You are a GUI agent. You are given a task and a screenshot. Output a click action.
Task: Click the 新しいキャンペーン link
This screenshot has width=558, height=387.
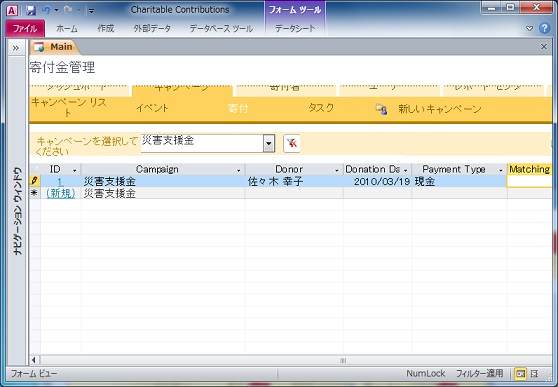click(x=440, y=109)
